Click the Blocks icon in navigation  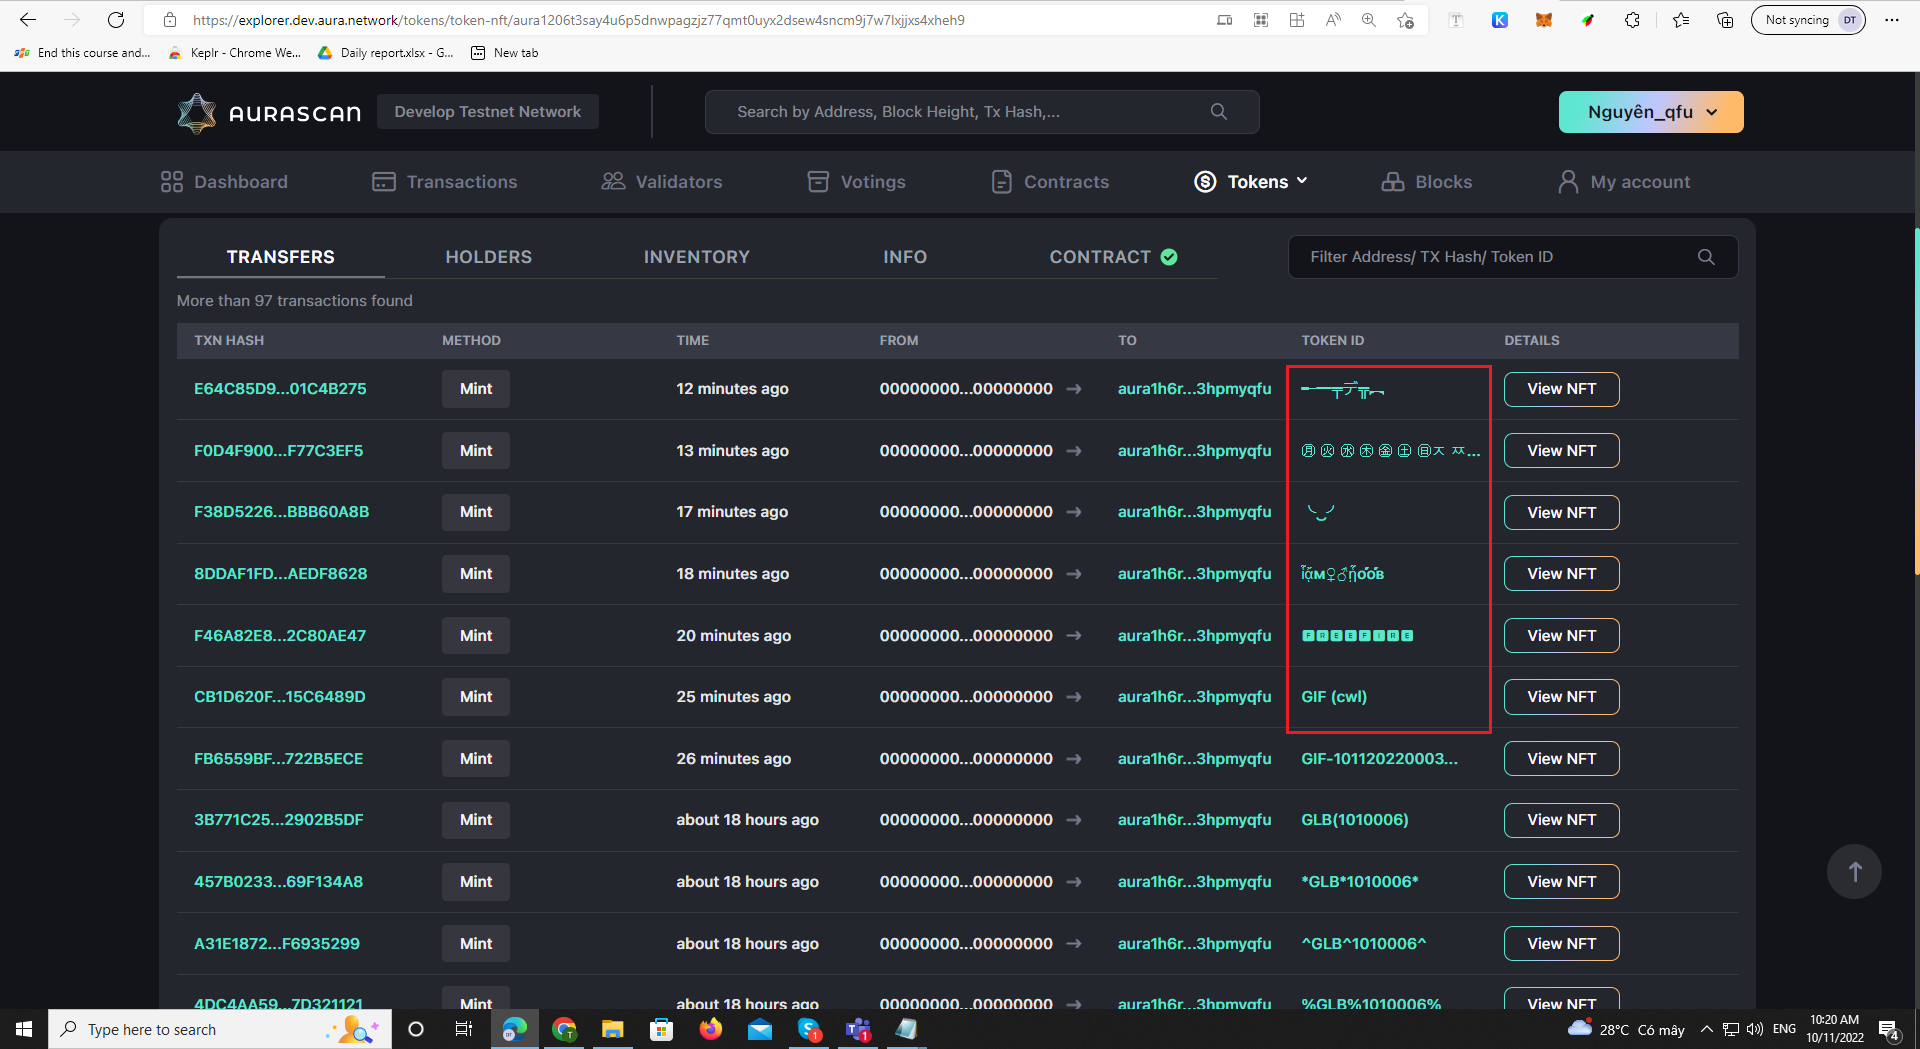coord(1394,181)
